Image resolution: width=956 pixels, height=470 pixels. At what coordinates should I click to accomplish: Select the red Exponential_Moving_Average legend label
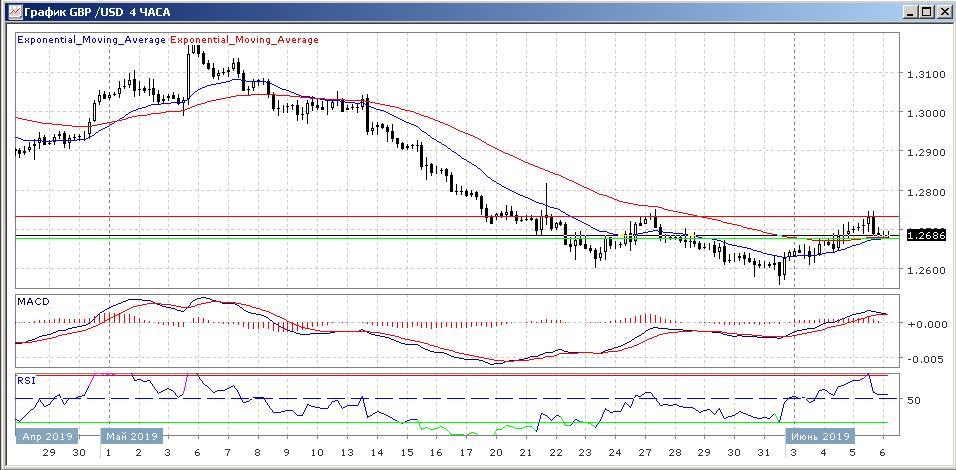(x=245, y=40)
